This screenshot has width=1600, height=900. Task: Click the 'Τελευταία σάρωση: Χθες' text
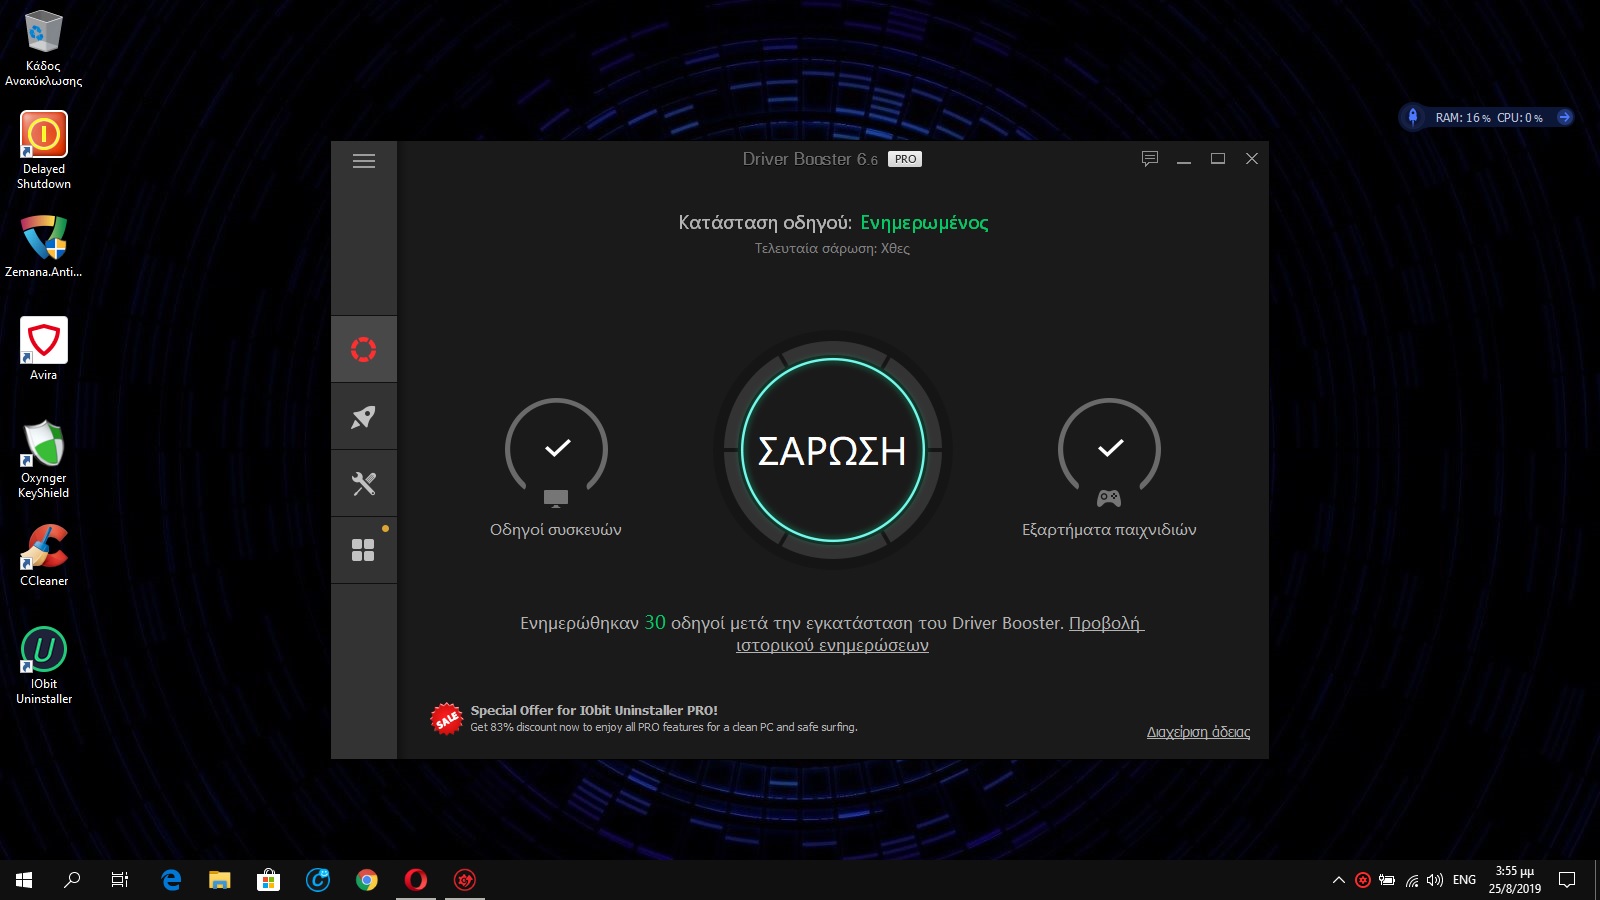click(x=832, y=248)
